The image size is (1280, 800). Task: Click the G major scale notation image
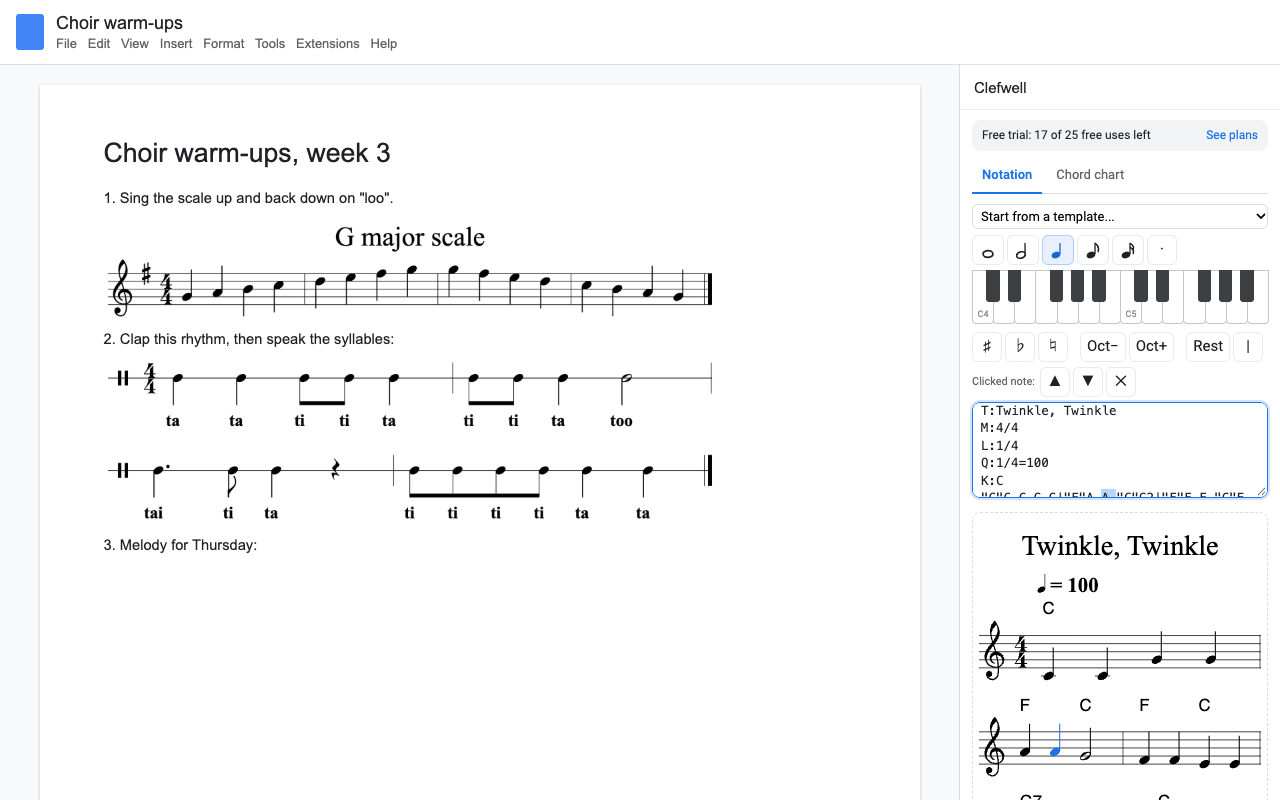click(410, 268)
